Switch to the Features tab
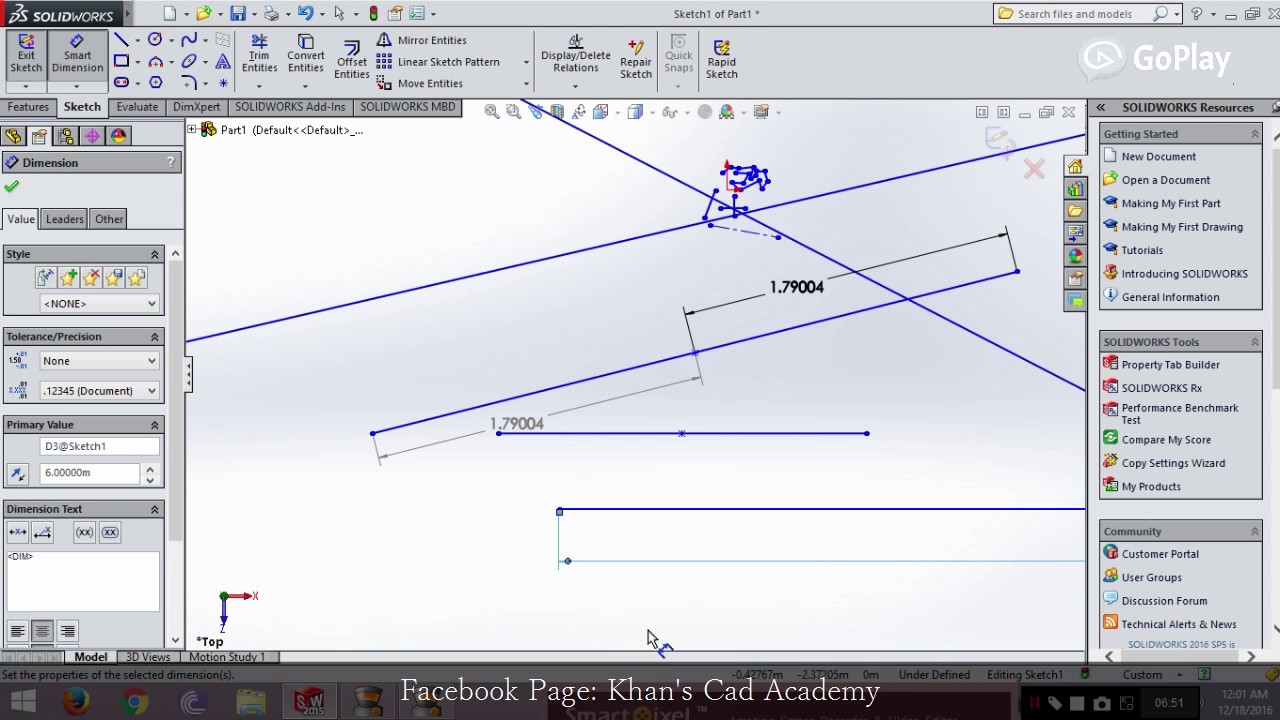This screenshot has height=720, width=1280. pyautogui.click(x=28, y=107)
